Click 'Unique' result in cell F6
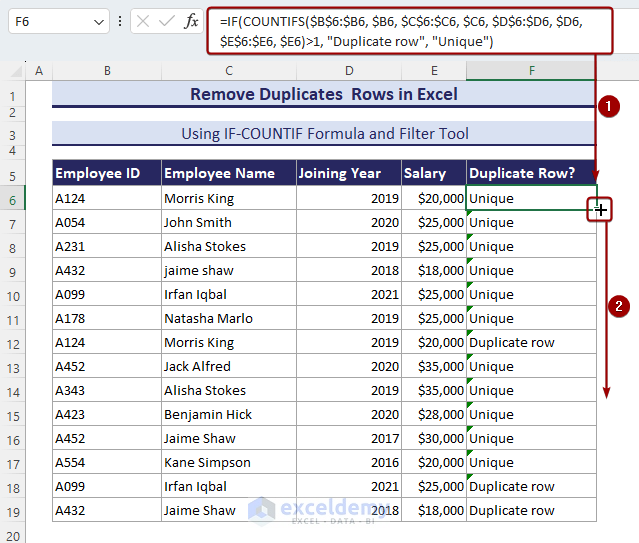Screen dimensions: 639x543 click(531, 199)
